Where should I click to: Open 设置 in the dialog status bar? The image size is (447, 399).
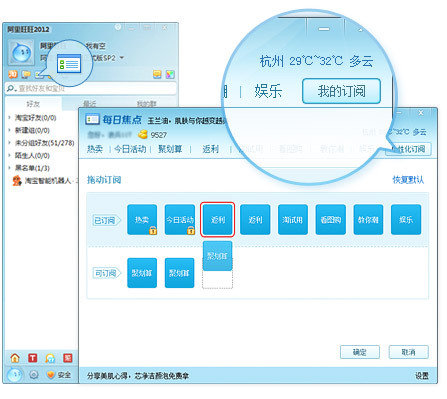pos(422,376)
